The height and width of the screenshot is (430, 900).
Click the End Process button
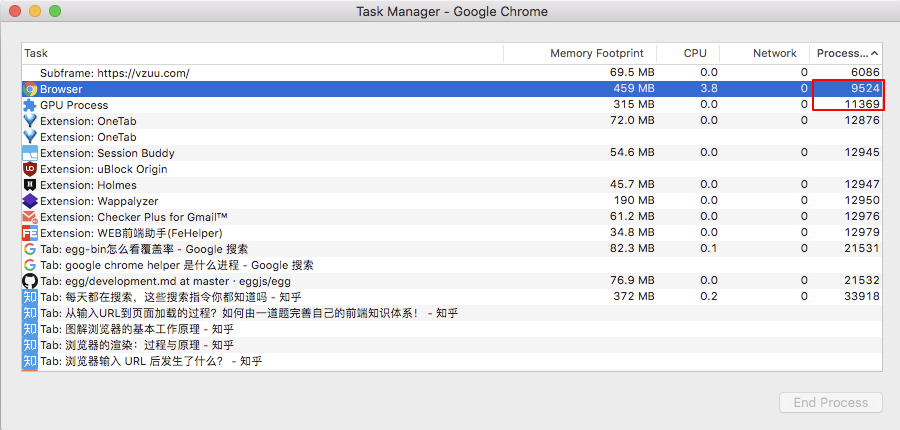[831, 402]
